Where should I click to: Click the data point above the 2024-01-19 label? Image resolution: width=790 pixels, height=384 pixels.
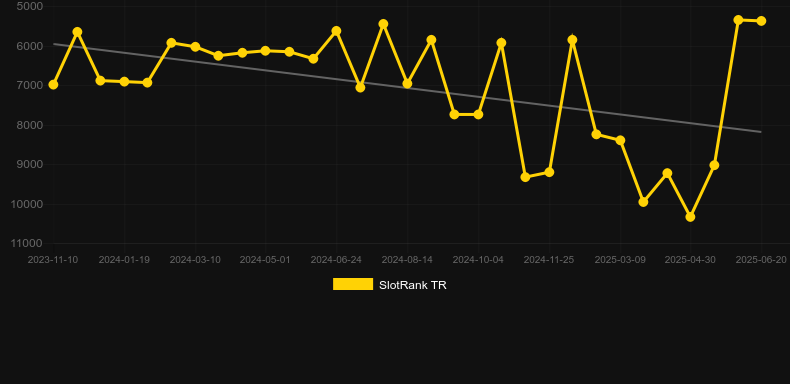click(124, 82)
